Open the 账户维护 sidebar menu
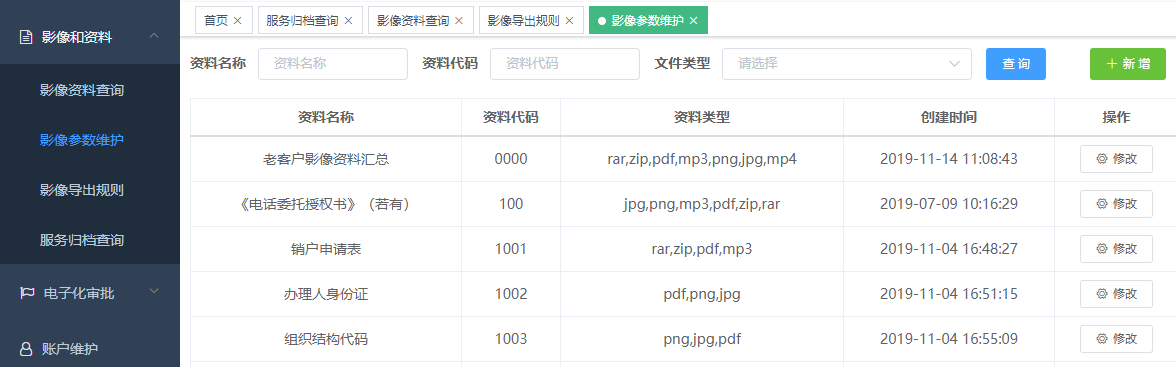Viewport: 1176px width, 367px height. (90, 349)
